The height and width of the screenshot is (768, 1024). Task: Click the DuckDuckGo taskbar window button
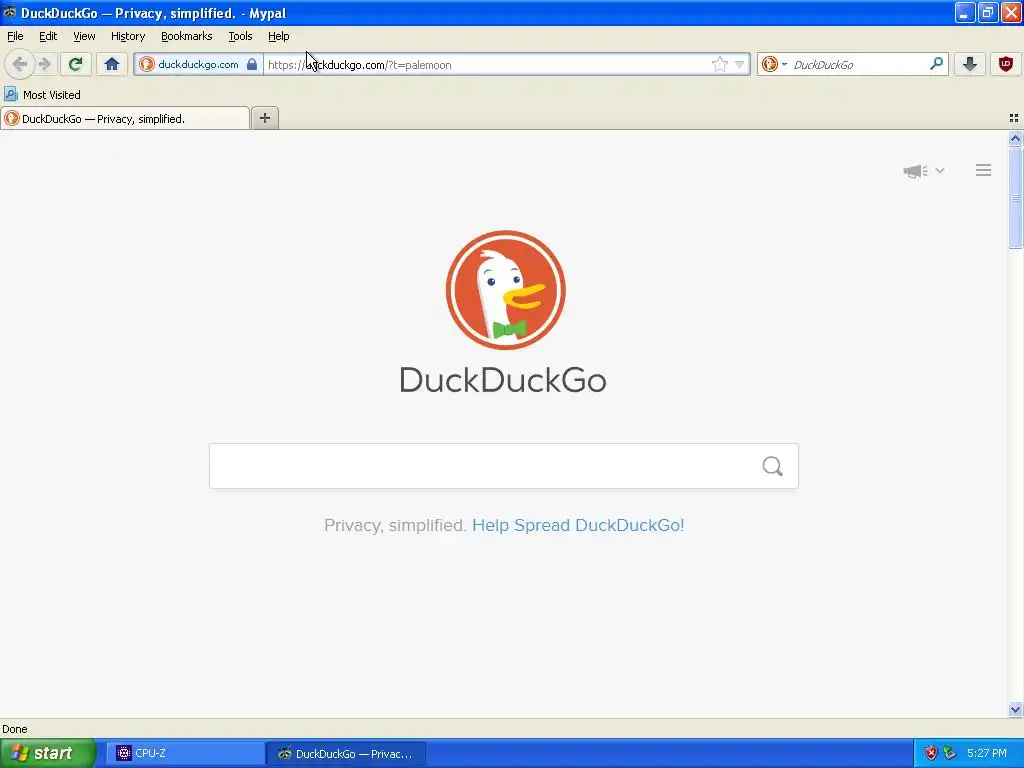[x=346, y=753]
